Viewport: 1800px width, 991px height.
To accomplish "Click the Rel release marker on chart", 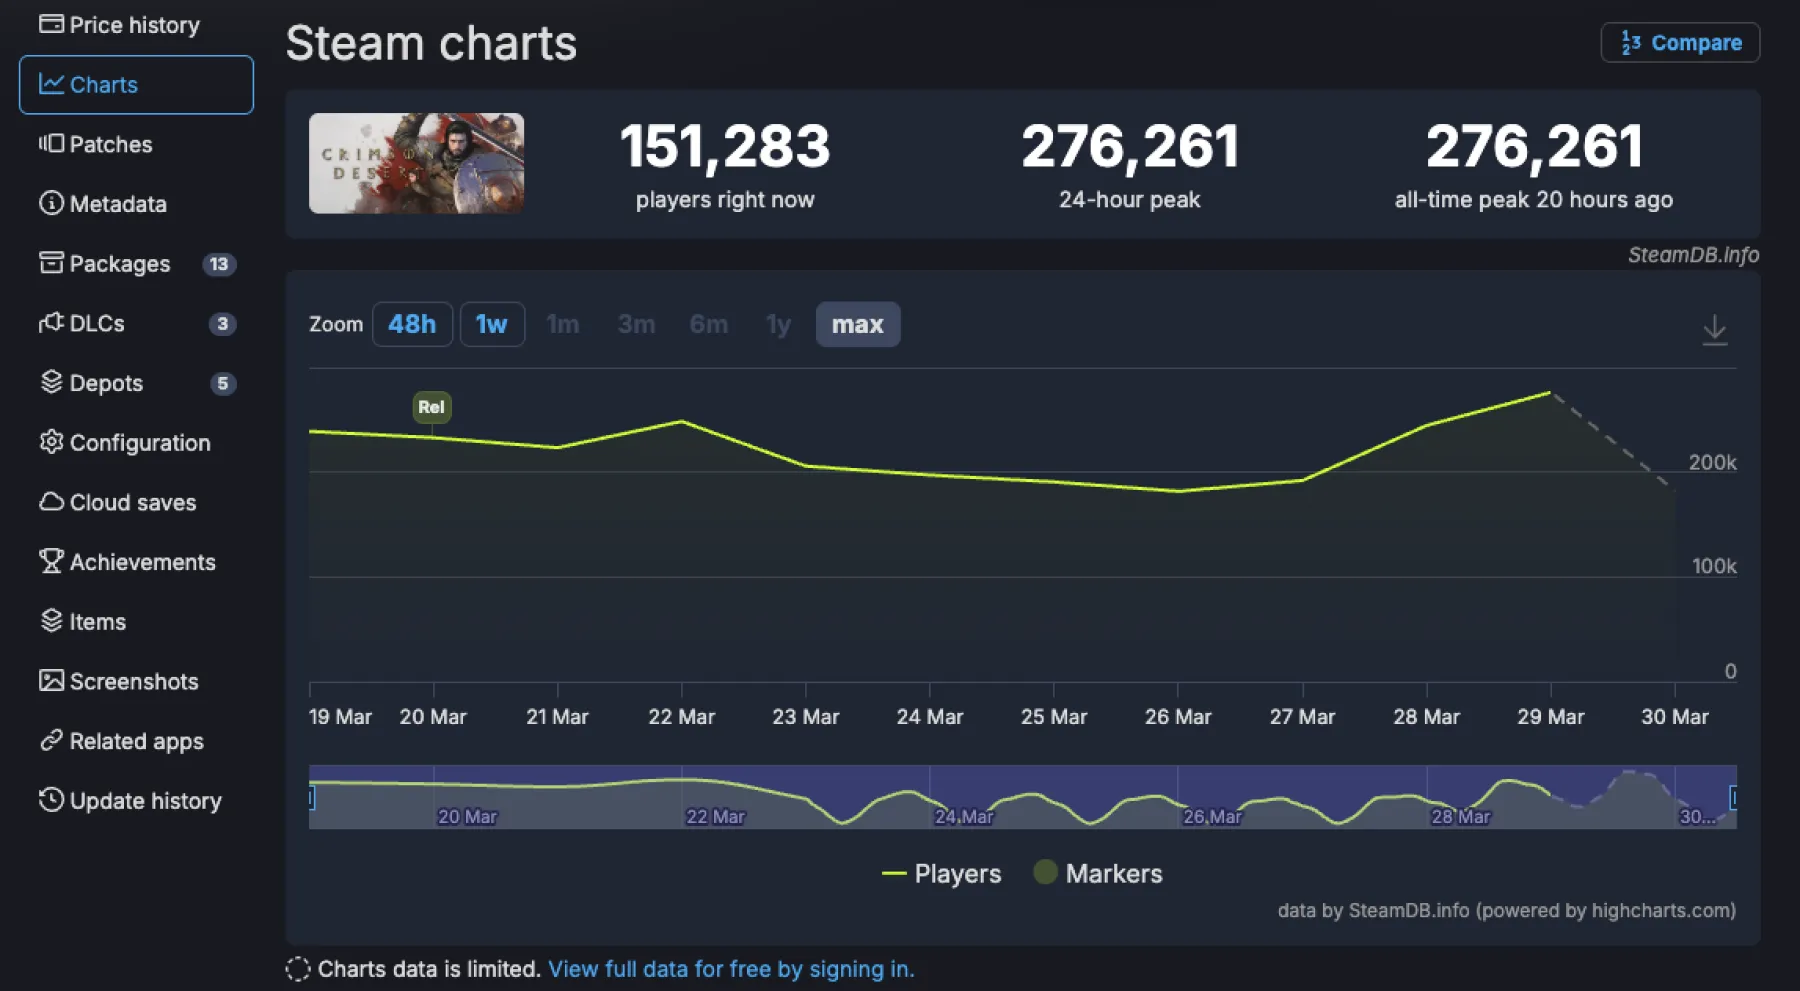I will click(x=432, y=407).
